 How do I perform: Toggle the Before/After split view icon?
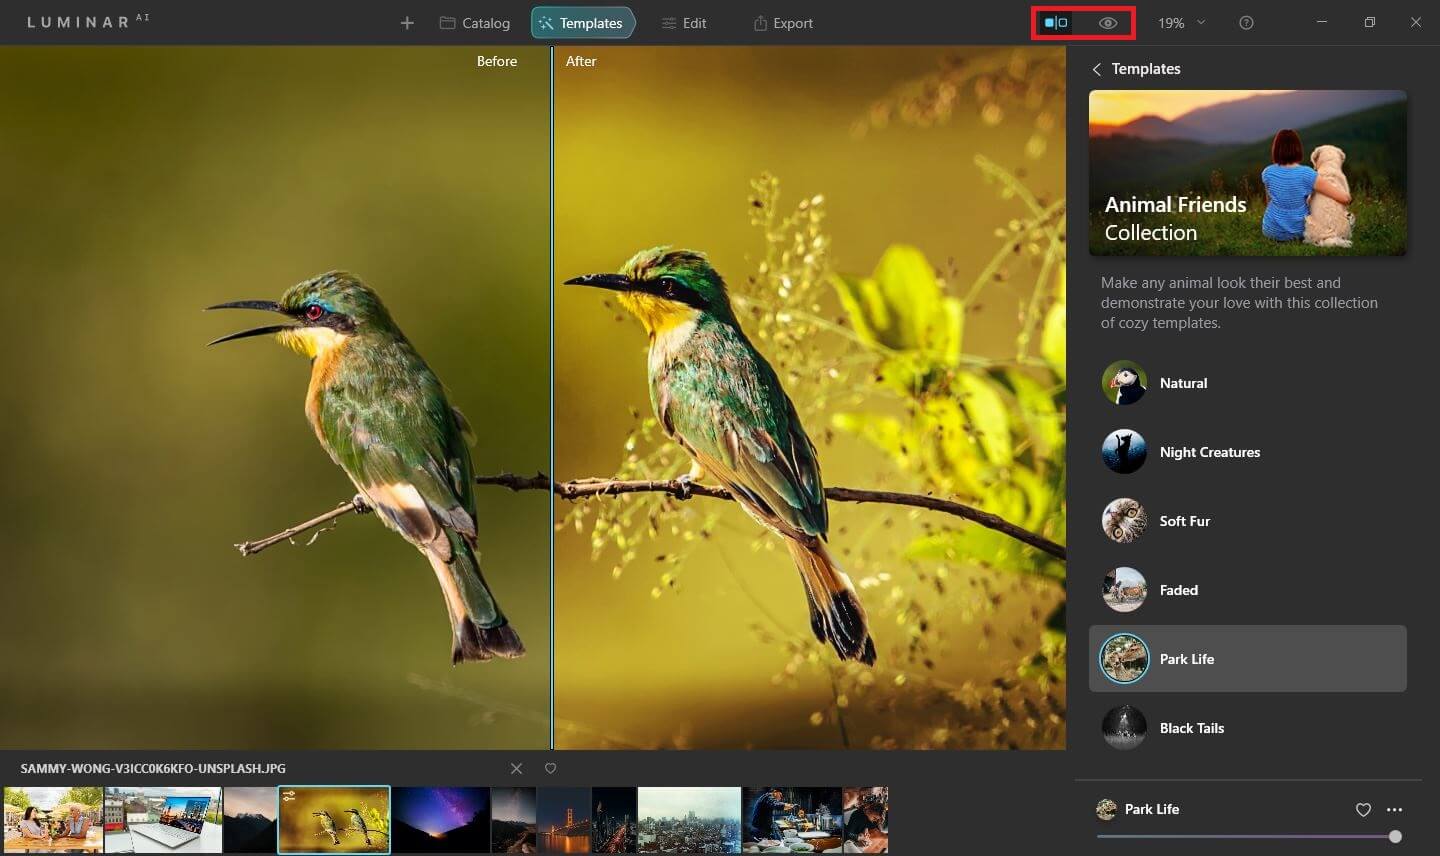(1057, 22)
